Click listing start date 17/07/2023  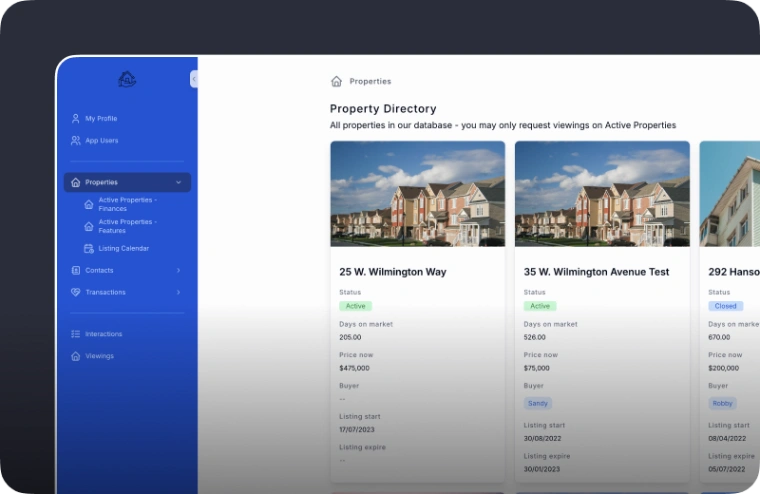pos(357,430)
